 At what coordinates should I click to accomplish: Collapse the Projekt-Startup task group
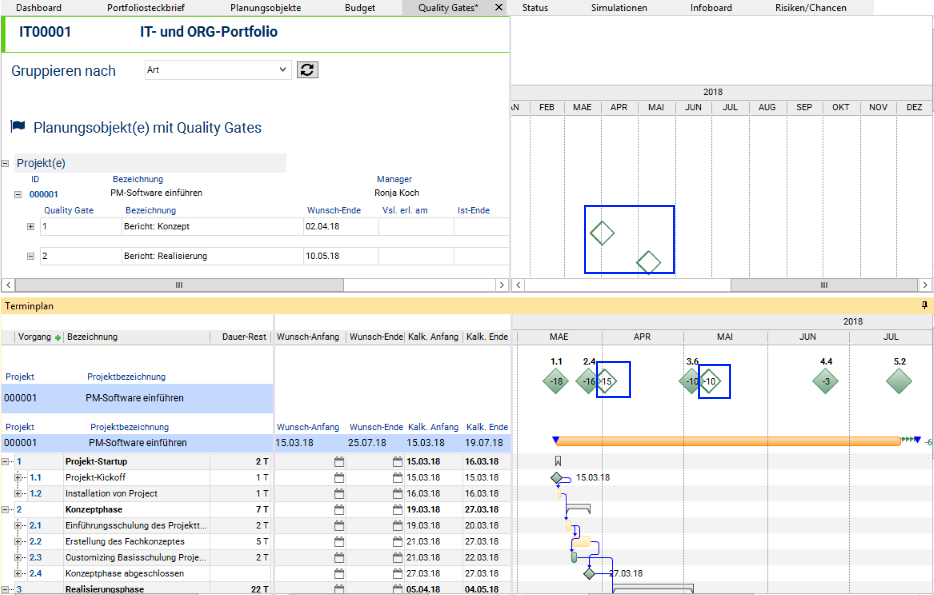click(6, 462)
